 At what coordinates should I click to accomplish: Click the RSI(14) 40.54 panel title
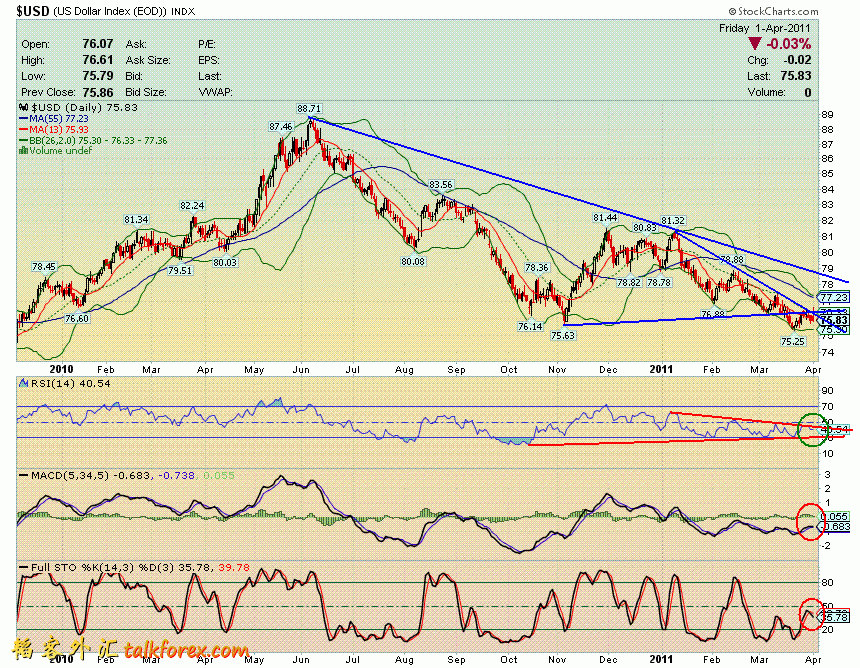[x=71, y=383]
